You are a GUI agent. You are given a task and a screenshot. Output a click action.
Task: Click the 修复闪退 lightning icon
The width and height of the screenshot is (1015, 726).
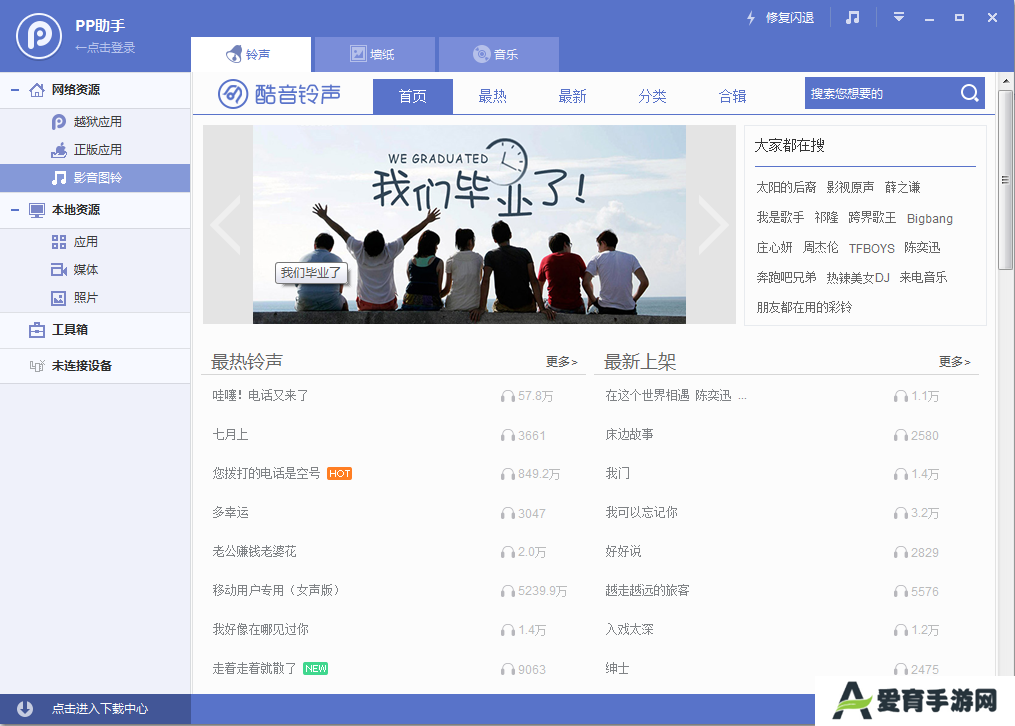point(751,18)
